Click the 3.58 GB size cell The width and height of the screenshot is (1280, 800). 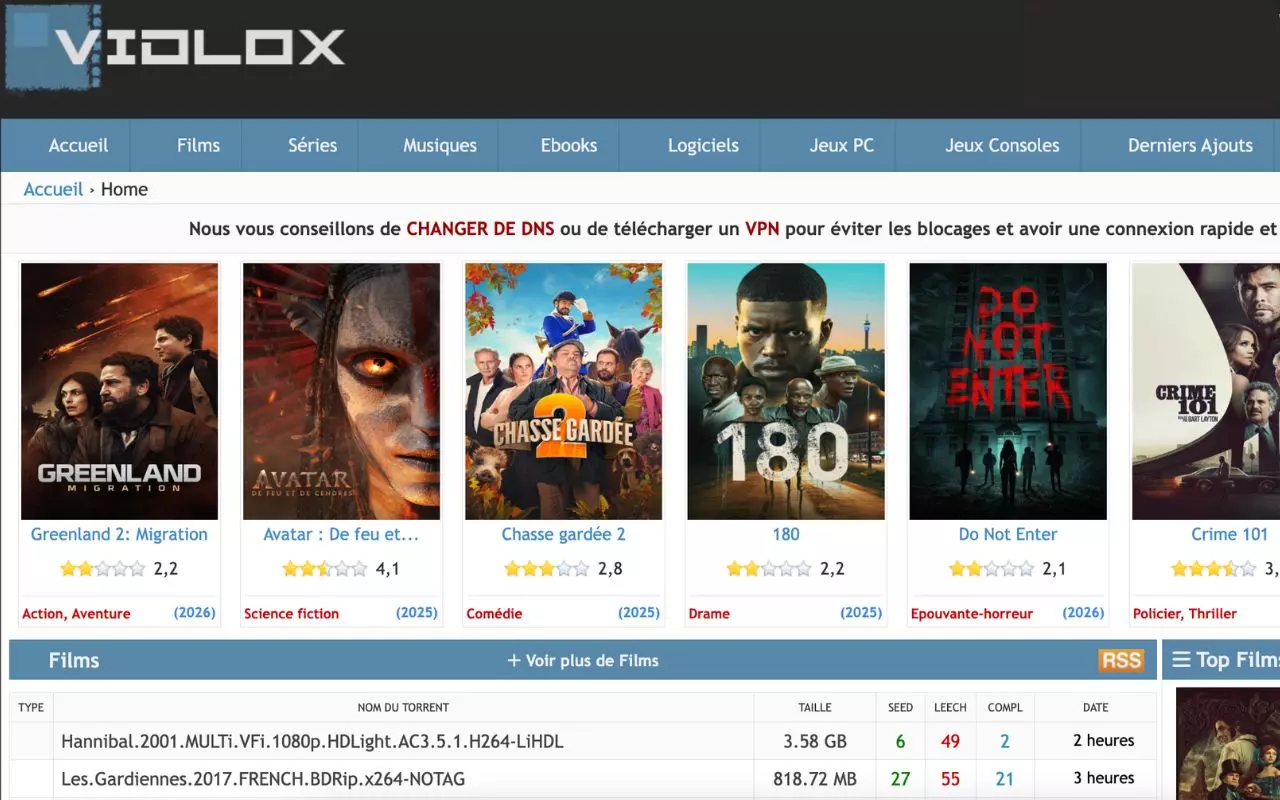point(815,742)
